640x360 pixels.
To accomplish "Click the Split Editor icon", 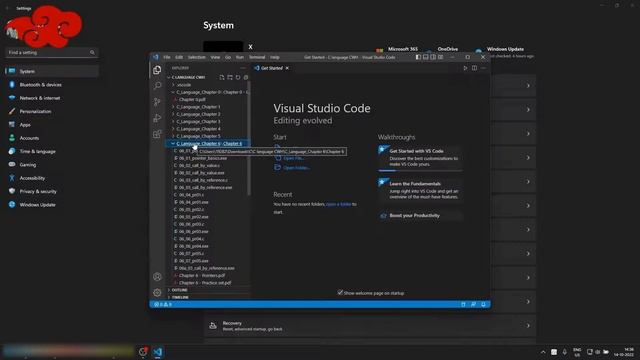I will pyautogui.click(x=474, y=68).
